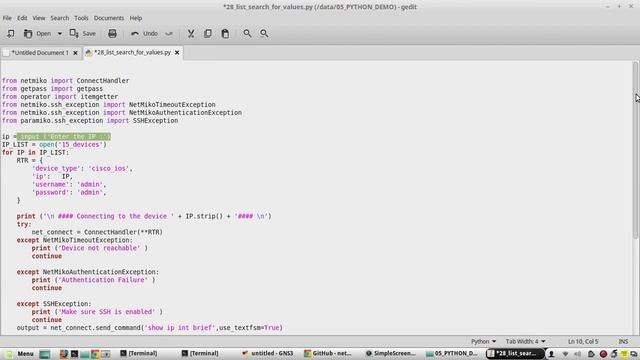The width and height of the screenshot is (640, 360).
Task: Open the Tools menu
Action: pos(81,18)
